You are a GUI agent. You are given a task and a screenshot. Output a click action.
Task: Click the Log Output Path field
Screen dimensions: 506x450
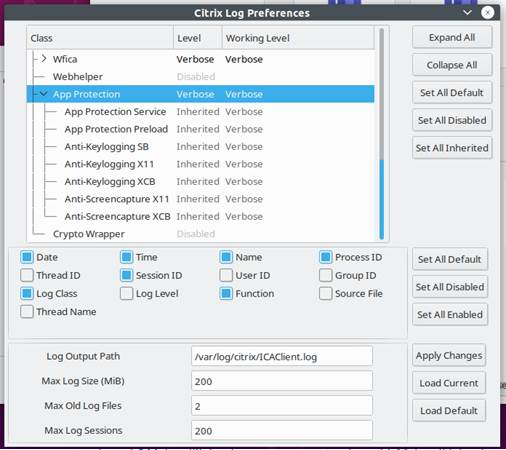[x=282, y=356]
